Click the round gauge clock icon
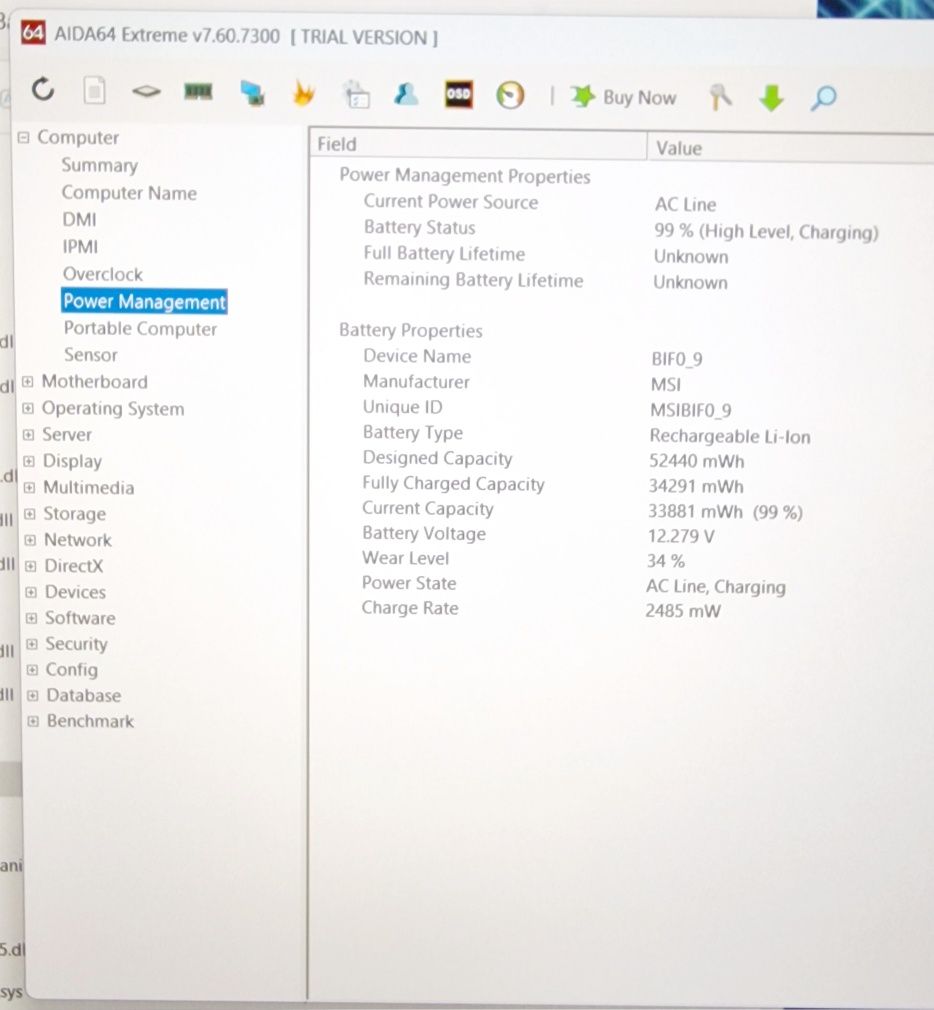Screen dimensions: 934x1010 [510, 96]
